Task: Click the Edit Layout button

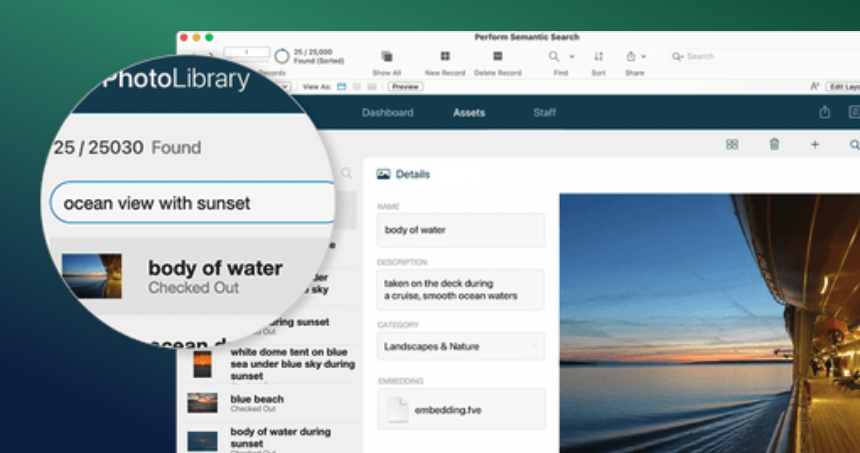Action: 843,87
